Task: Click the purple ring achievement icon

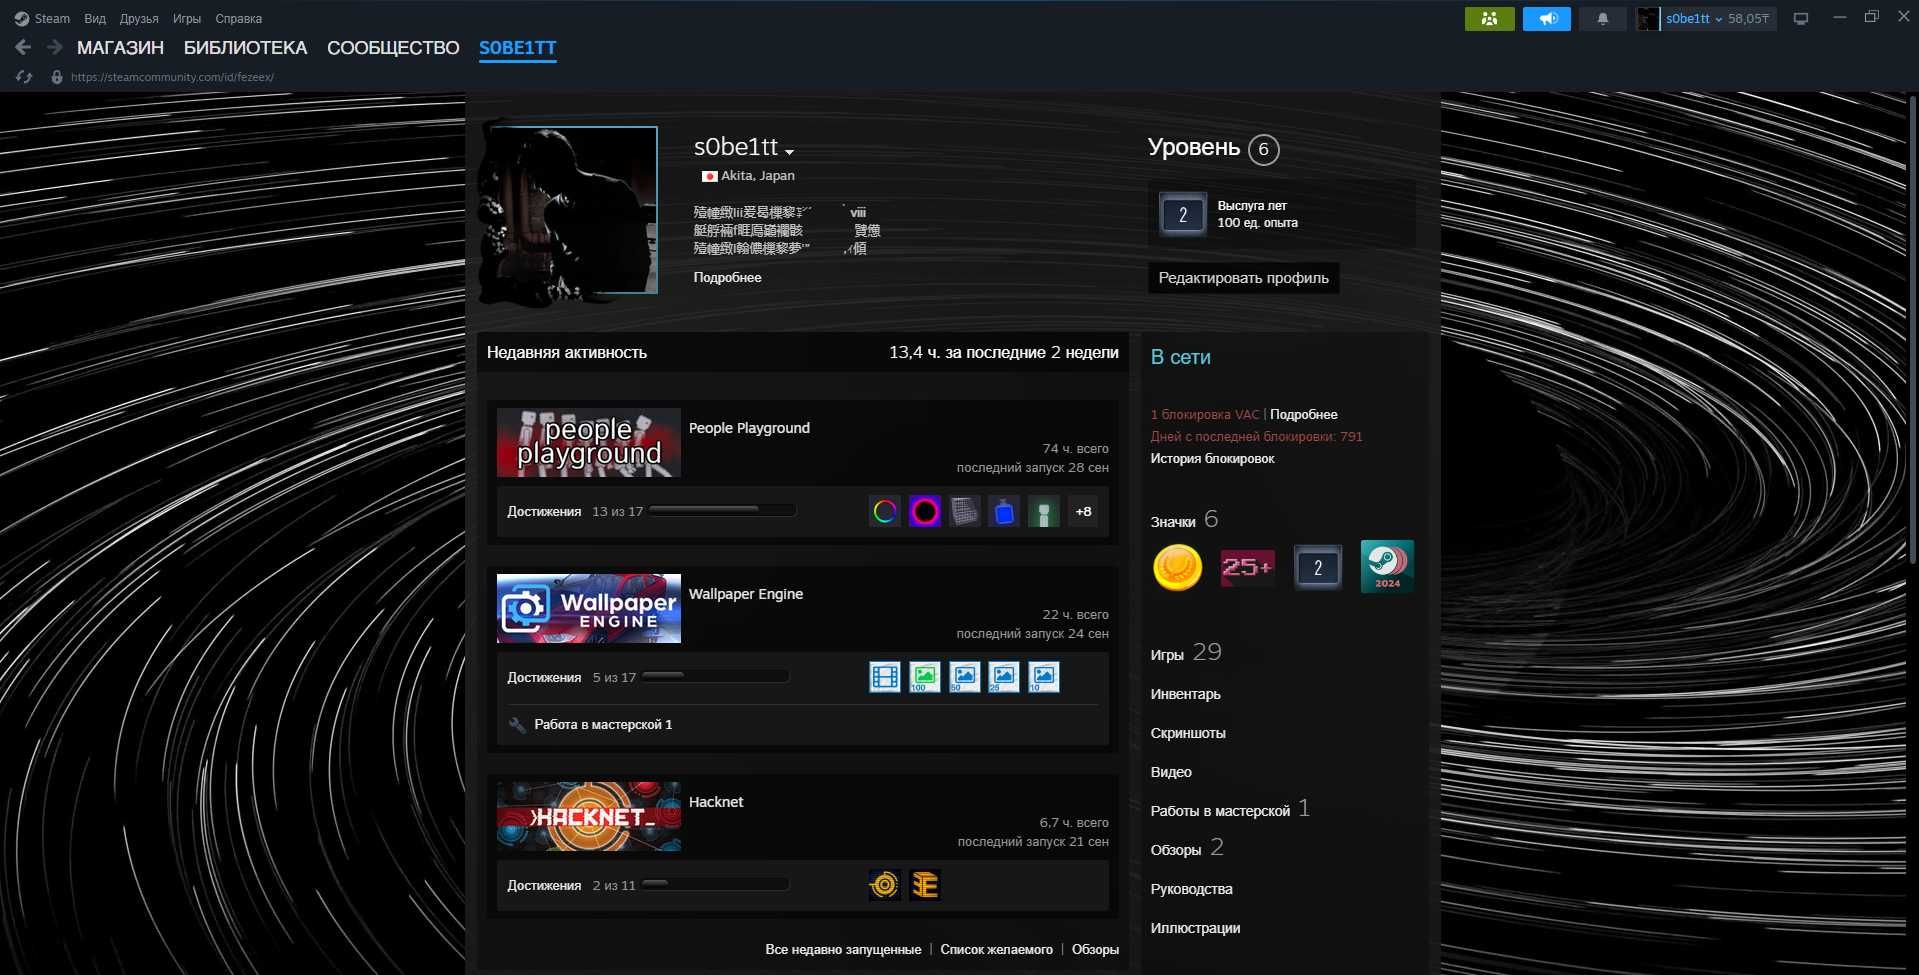Action: coord(925,512)
